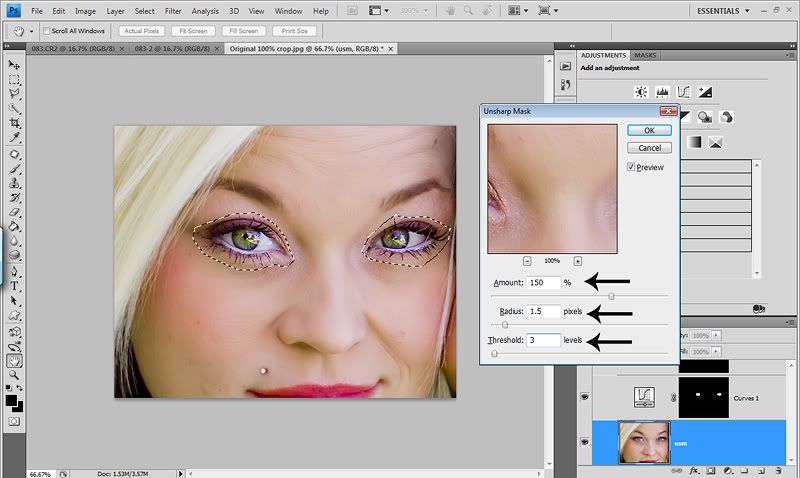Select the Type tool

pyautogui.click(x=15, y=285)
